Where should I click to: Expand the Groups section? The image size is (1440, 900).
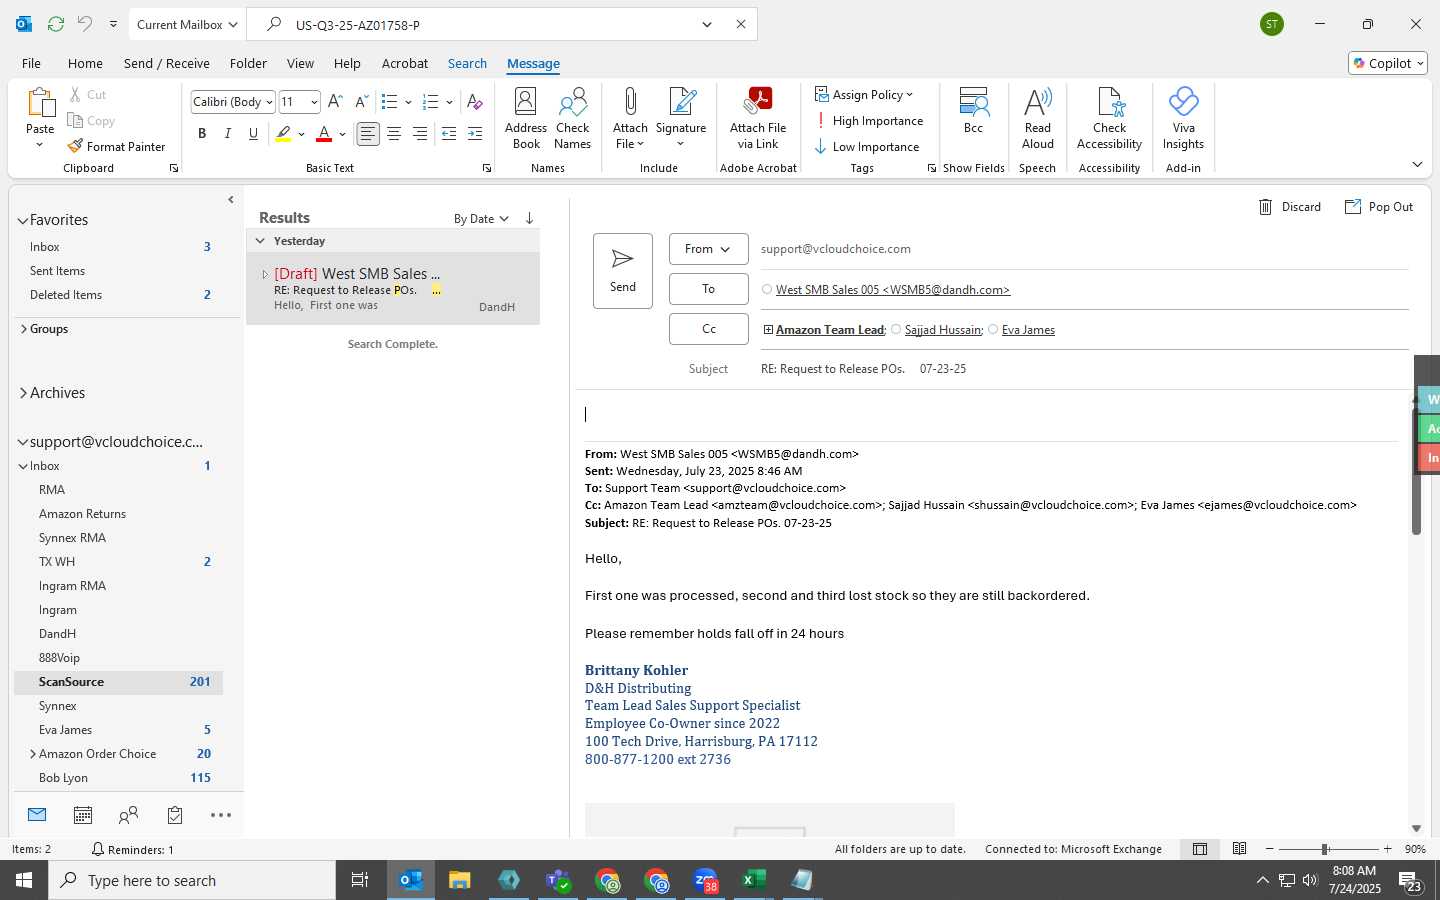pos(23,328)
